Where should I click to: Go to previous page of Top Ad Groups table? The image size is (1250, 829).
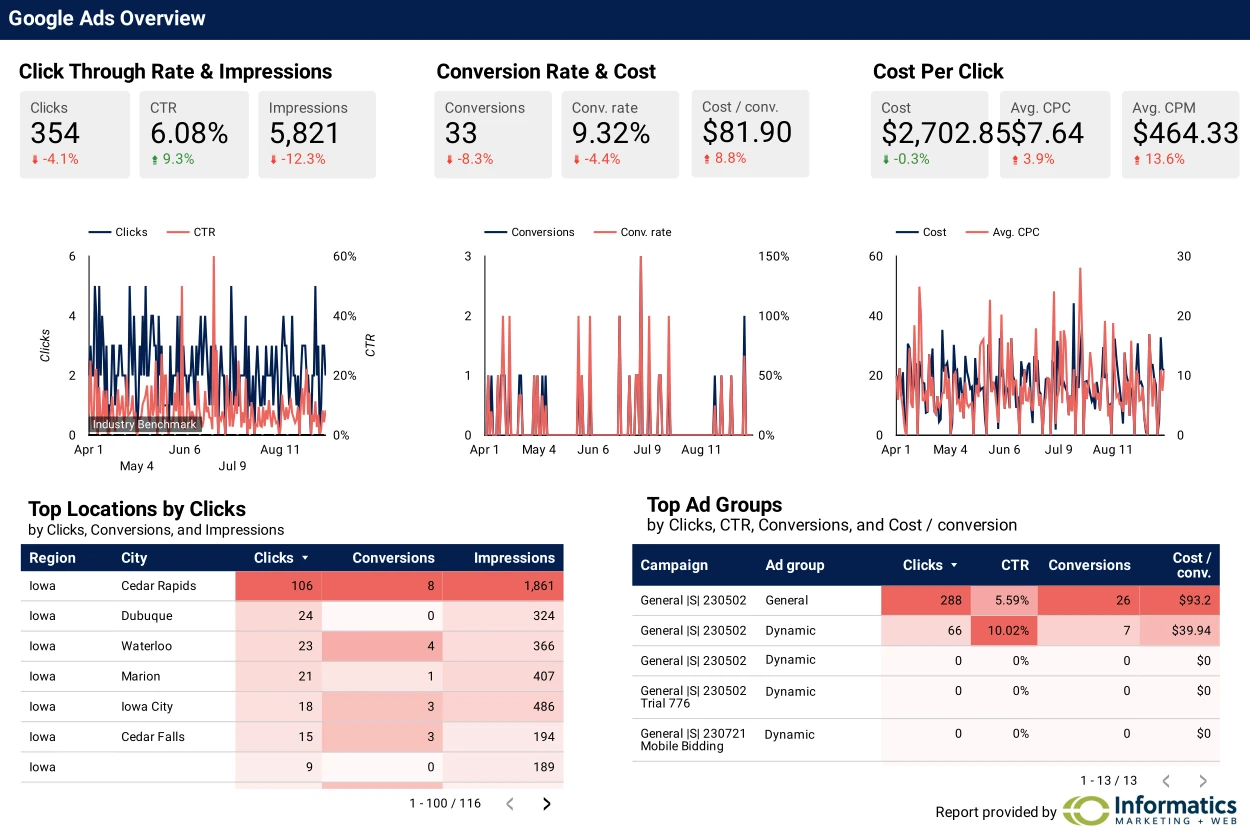1166,781
